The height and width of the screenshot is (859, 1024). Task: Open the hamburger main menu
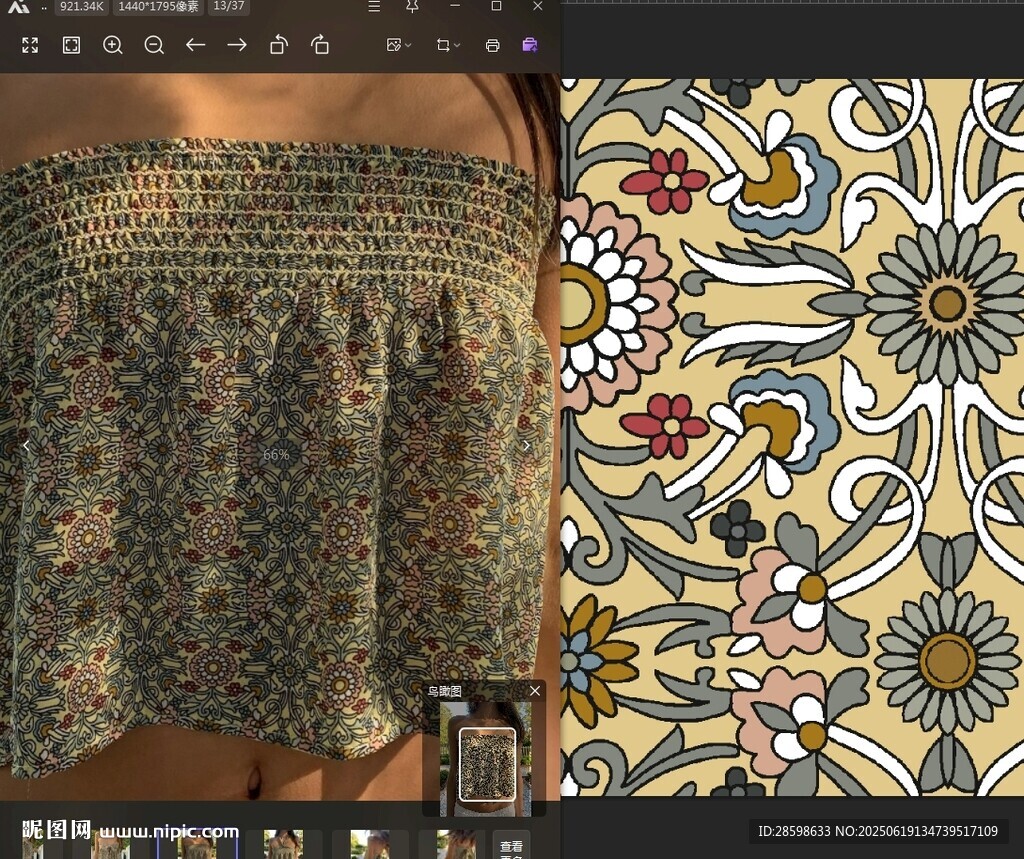pos(374,7)
